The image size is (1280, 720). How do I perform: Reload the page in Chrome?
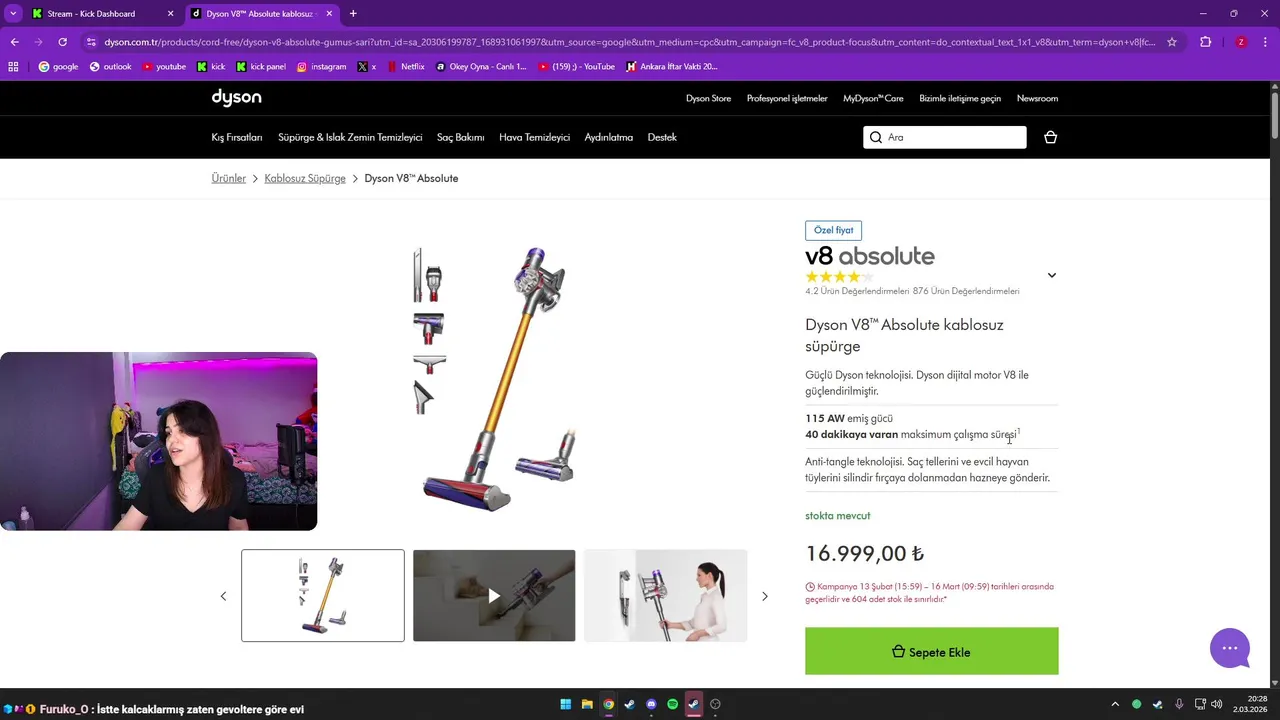point(62,42)
